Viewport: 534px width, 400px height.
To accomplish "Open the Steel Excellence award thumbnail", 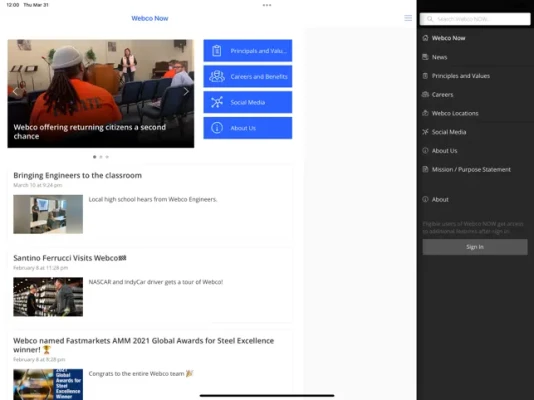I will [x=48, y=384].
